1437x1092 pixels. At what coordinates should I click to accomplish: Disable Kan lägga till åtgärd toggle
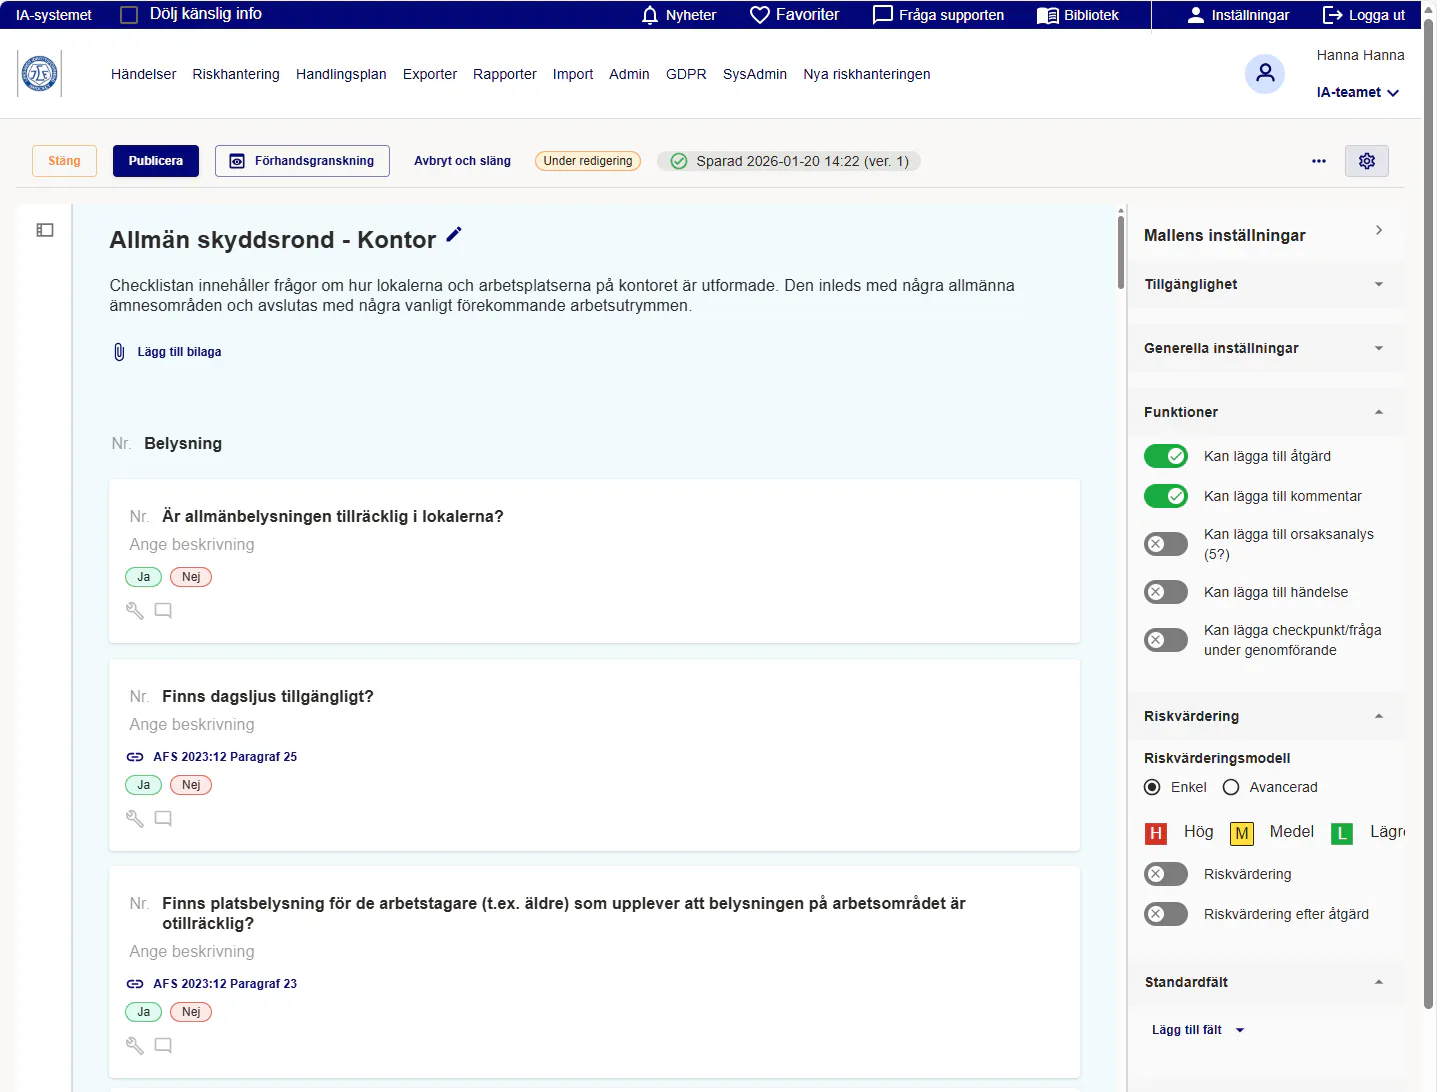(x=1165, y=456)
